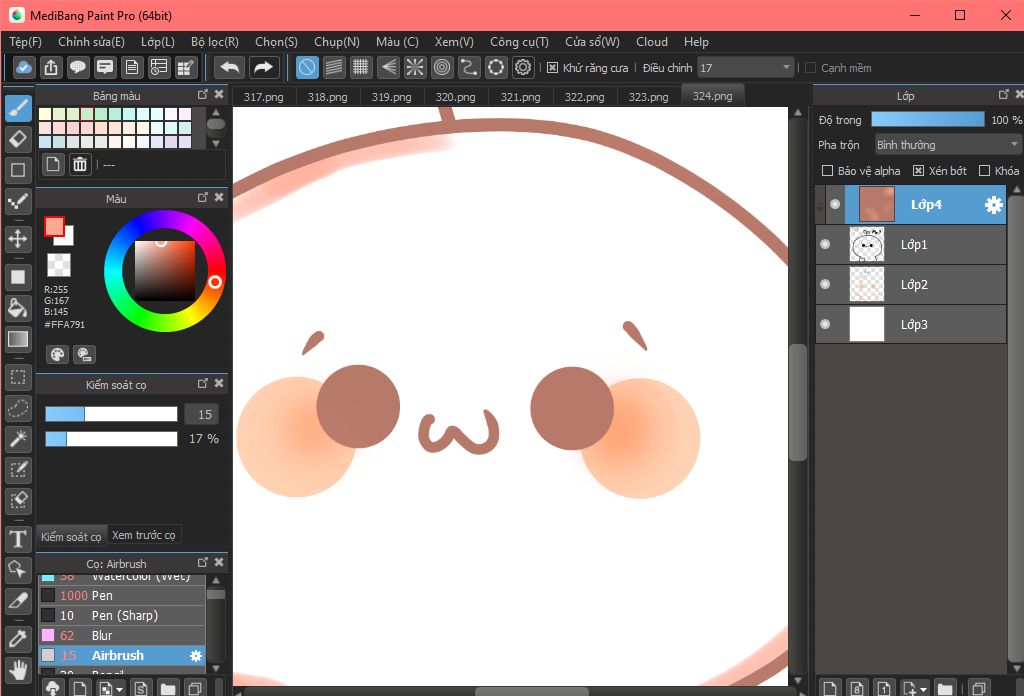Screen dimensions: 1024x696
Task: Switch to the 322.png tab
Action: (584, 97)
